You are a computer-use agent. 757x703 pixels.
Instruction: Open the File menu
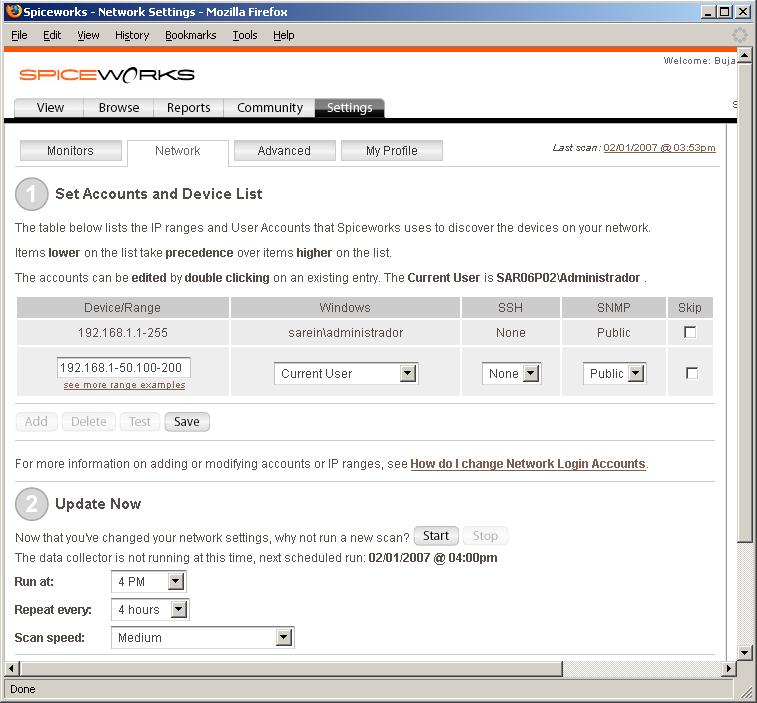[x=19, y=35]
